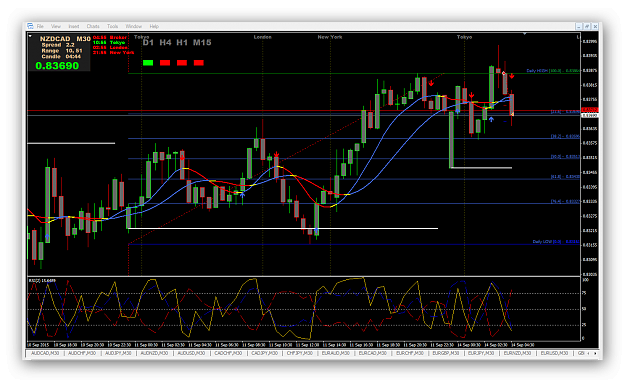This screenshot has width=625, height=382.
Task: Switch to the EURCAD,M30 chart tab
Action: [x=373, y=353]
